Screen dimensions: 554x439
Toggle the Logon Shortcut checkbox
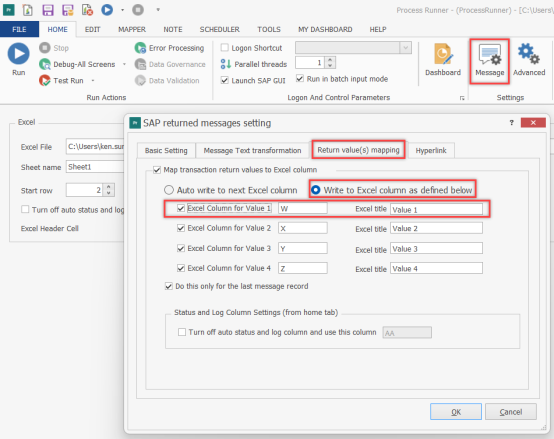(x=224, y=47)
